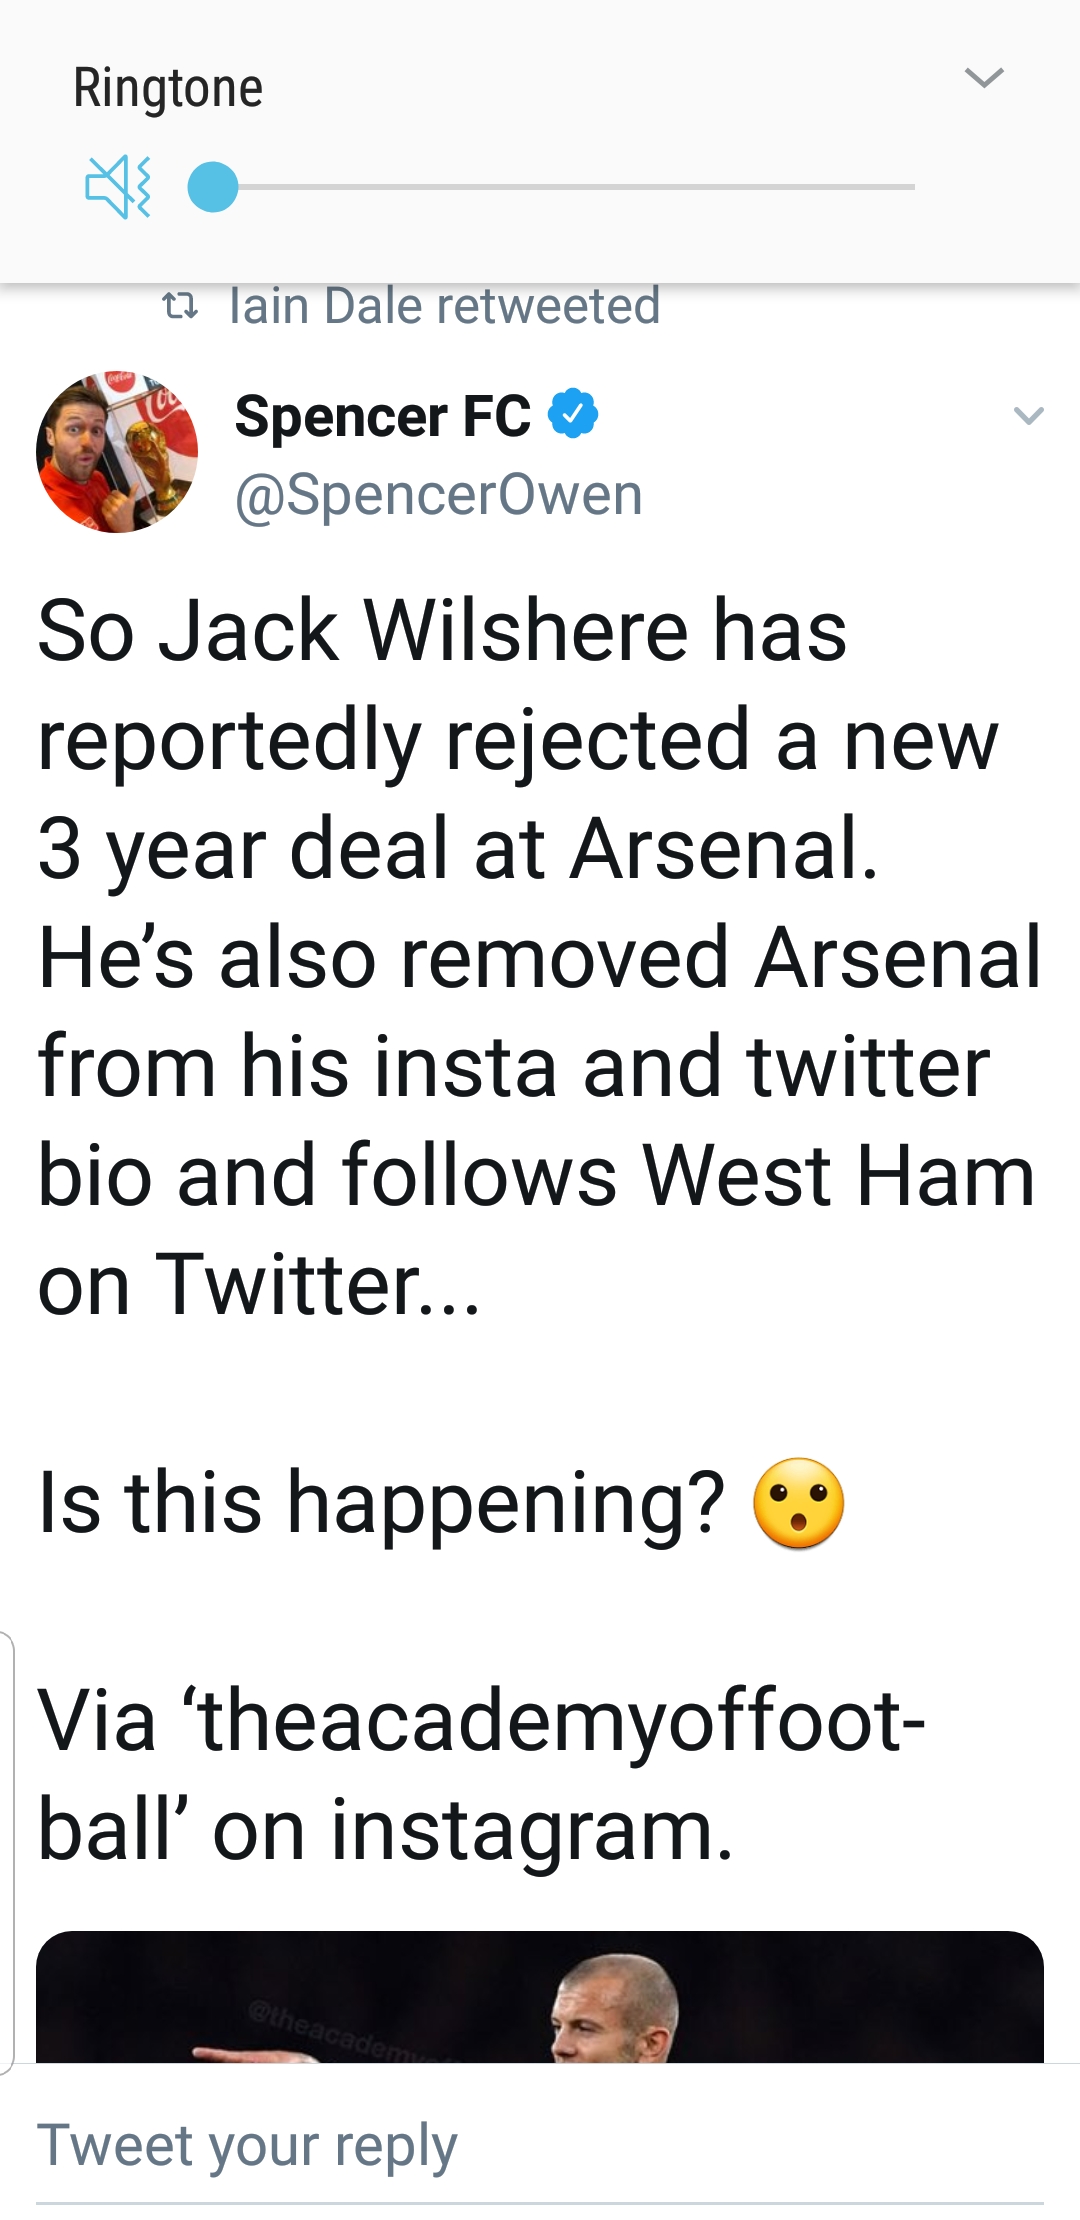1080x2220 pixels.
Task: Open Spencer FC profile picture
Action: tap(117, 452)
